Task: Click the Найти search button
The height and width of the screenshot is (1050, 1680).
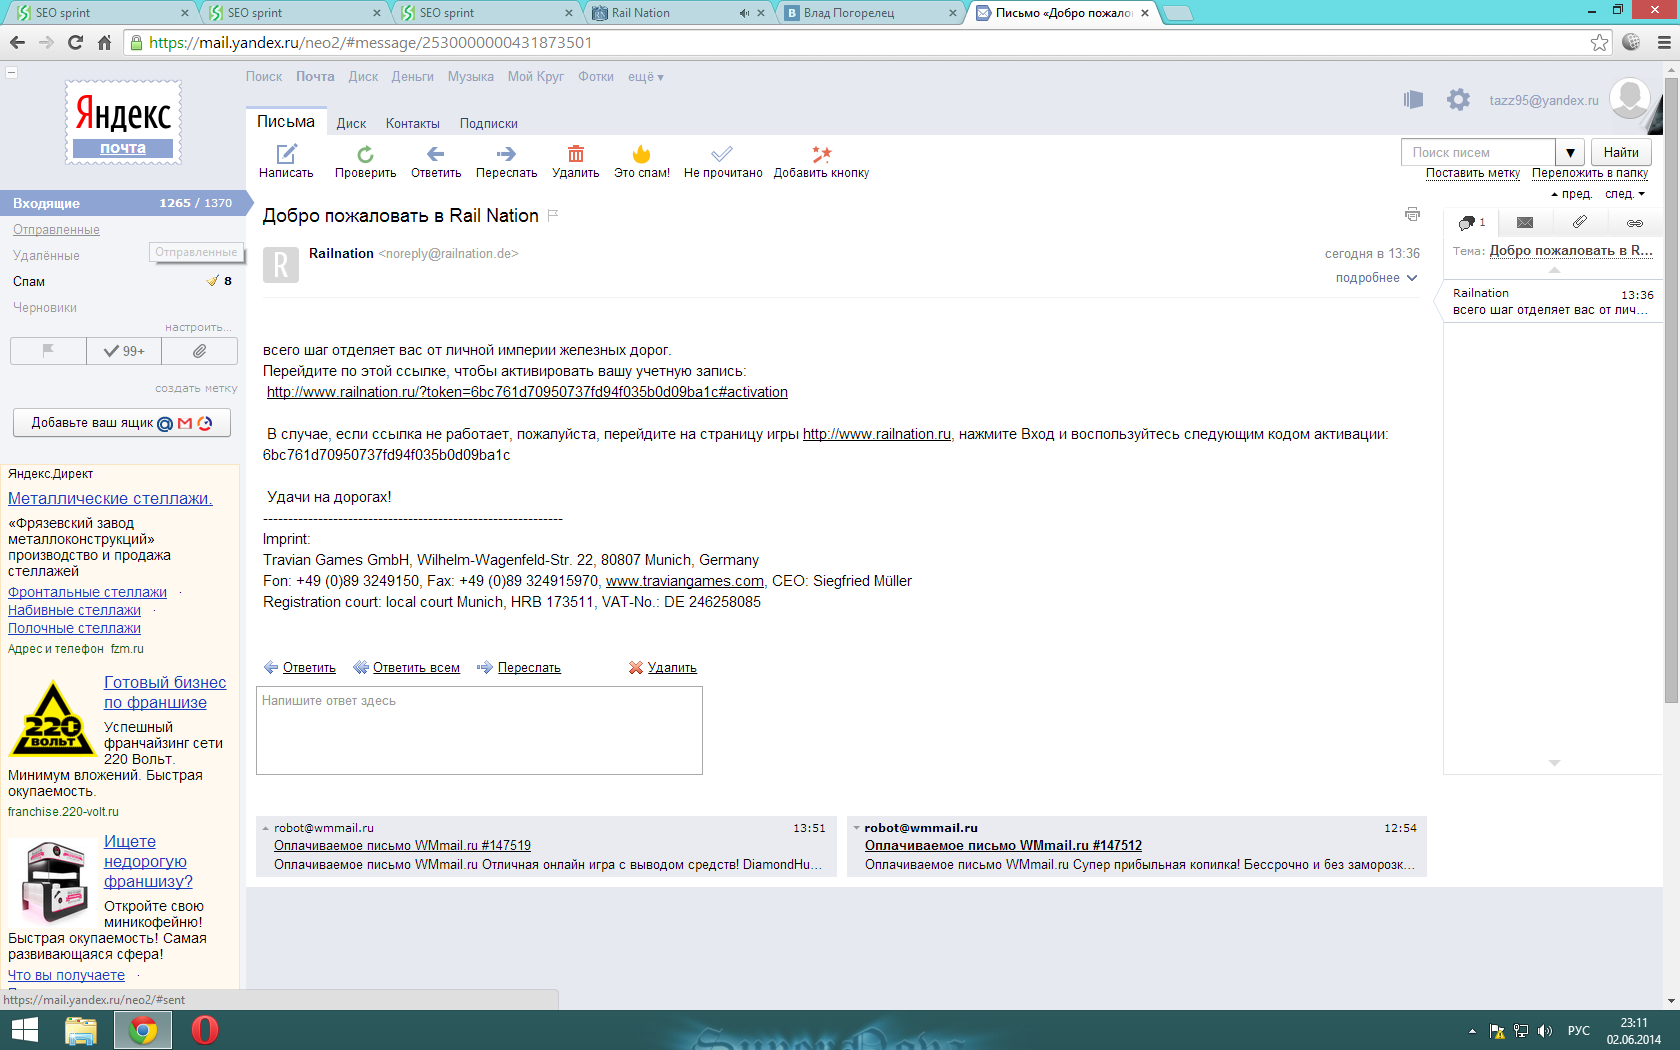Action: click(1621, 152)
